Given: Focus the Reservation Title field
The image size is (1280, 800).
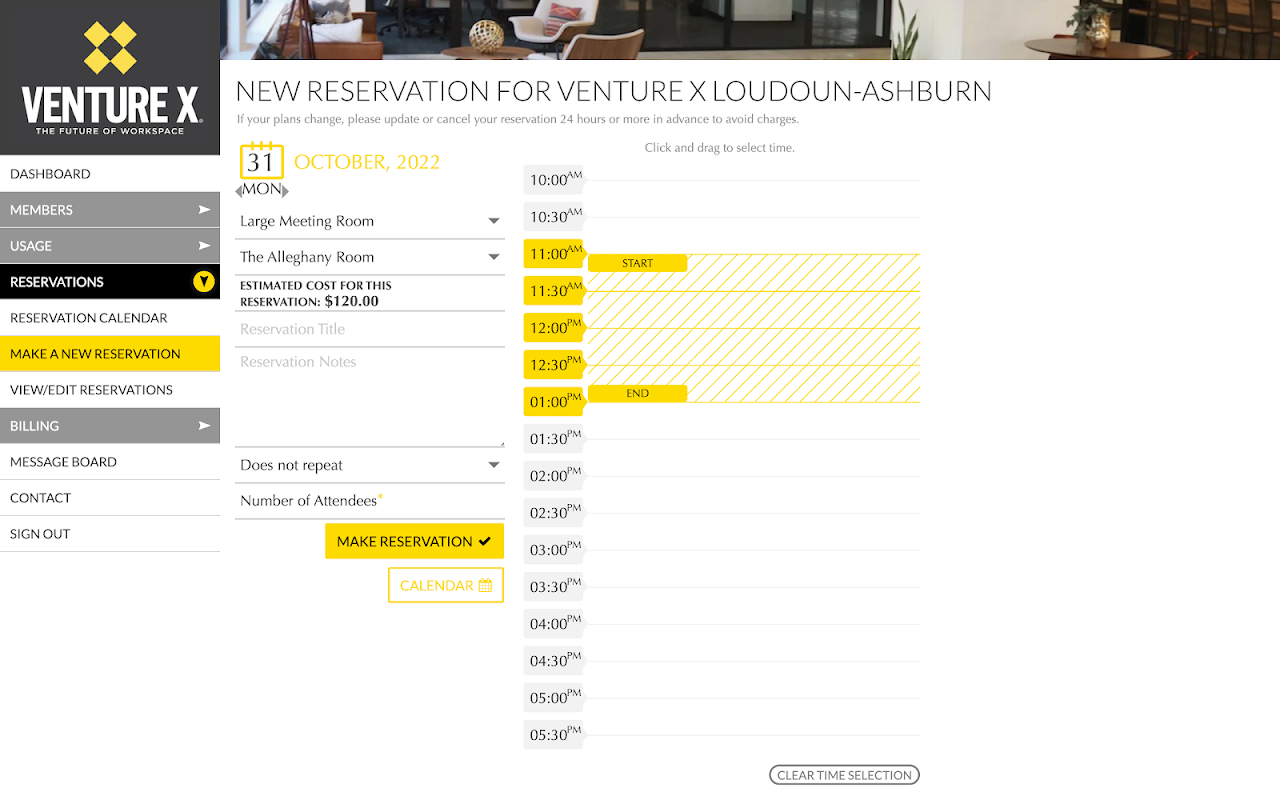Looking at the screenshot, I should (370, 329).
